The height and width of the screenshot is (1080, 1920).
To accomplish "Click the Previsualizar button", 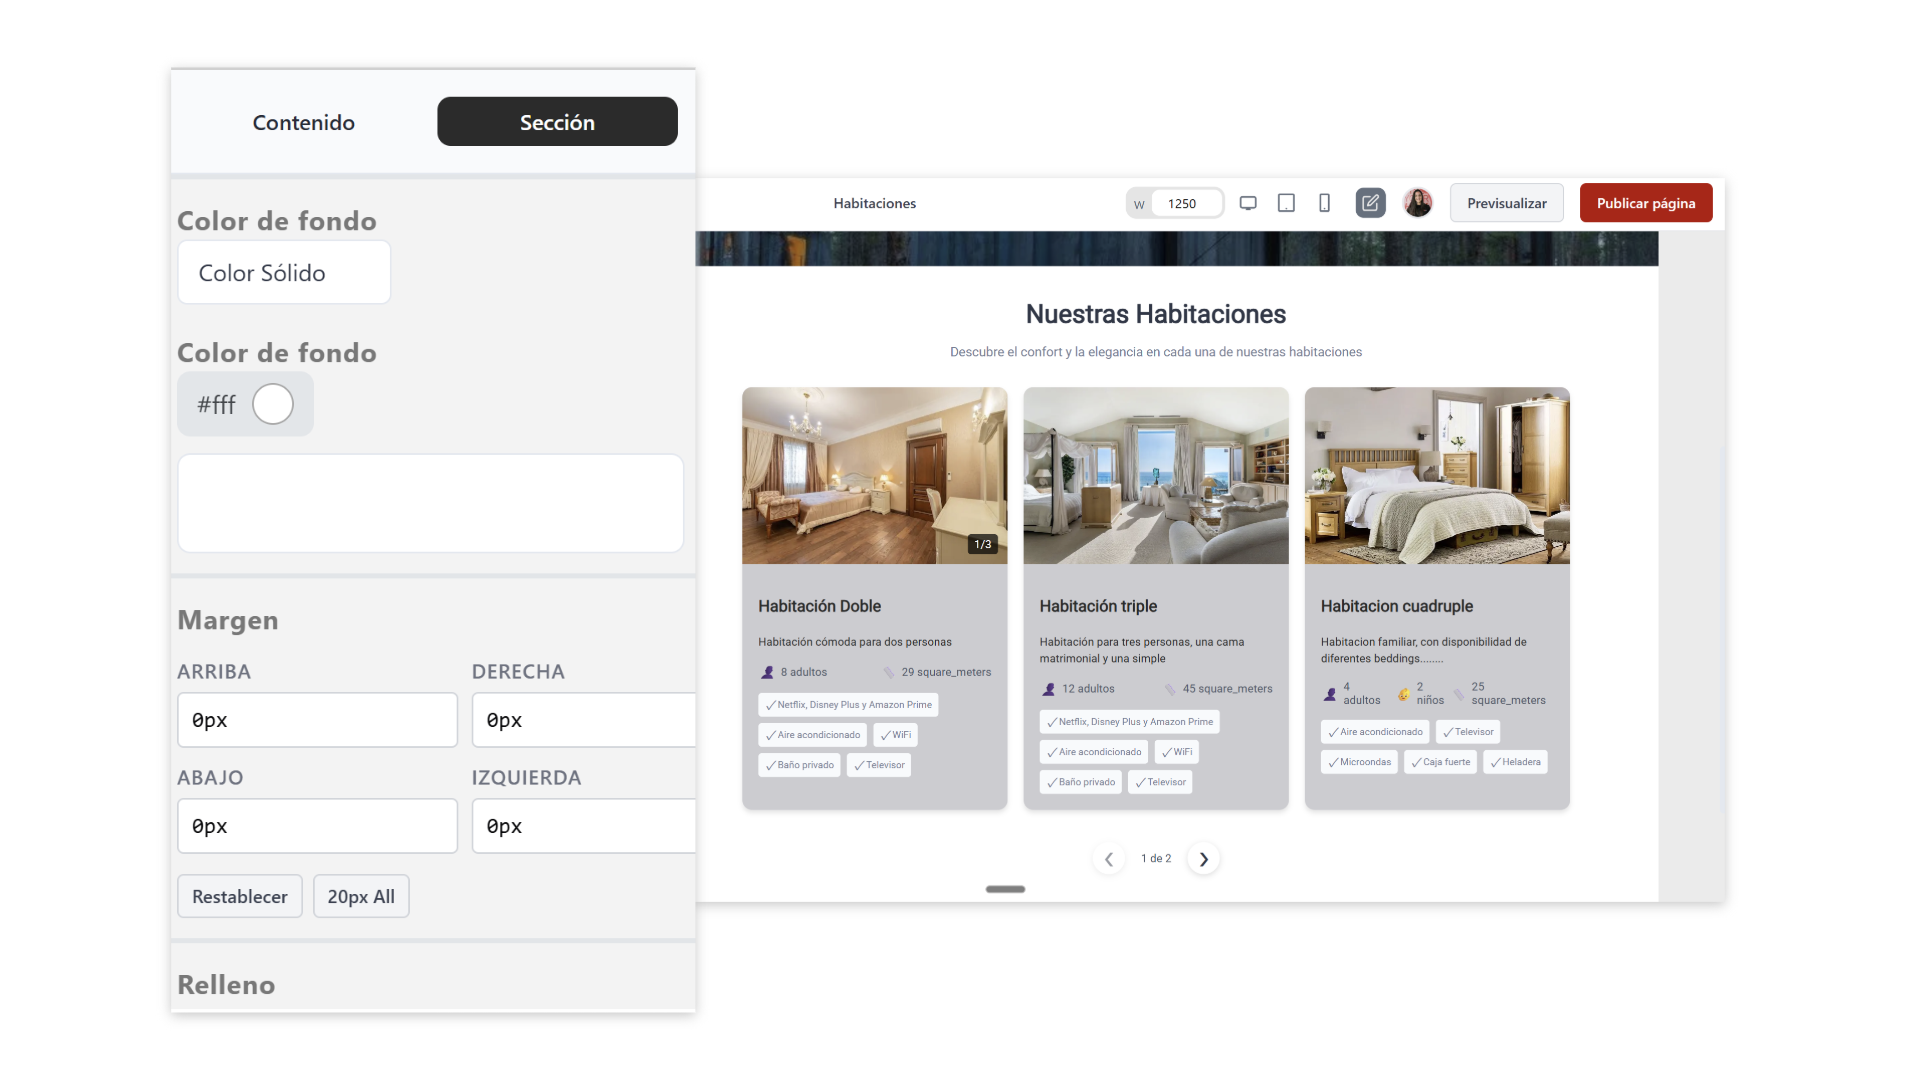I will tap(1506, 203).
